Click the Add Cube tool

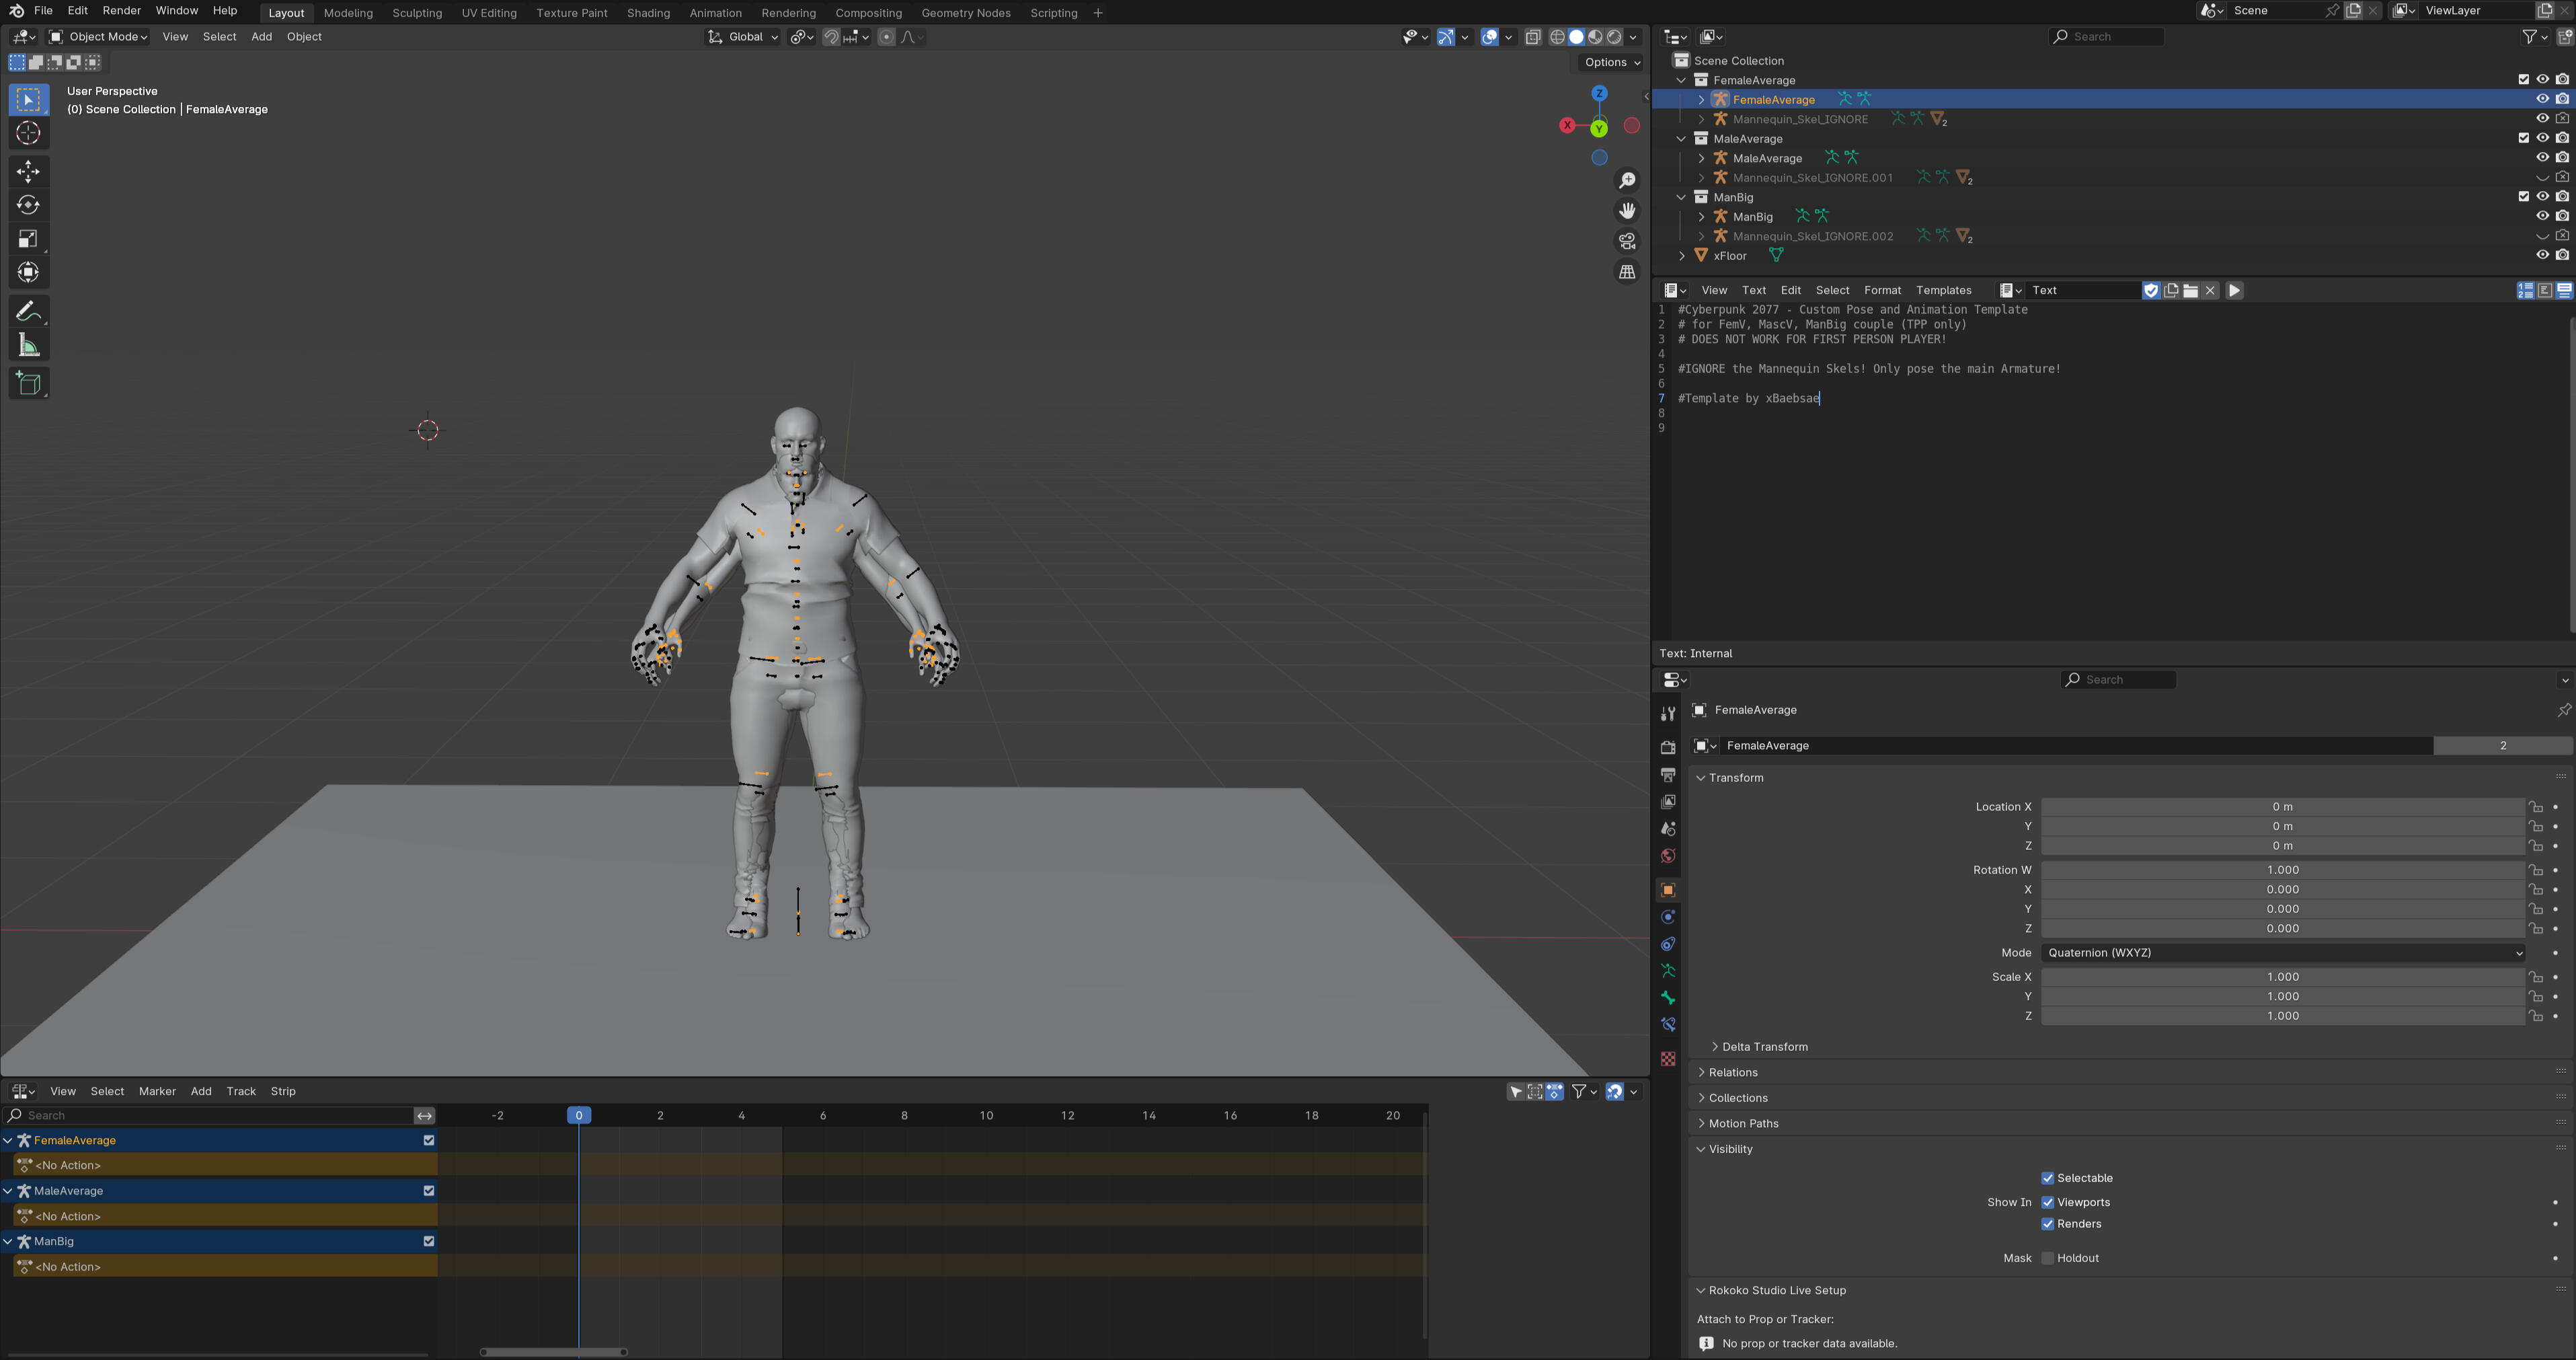point(28,383)
